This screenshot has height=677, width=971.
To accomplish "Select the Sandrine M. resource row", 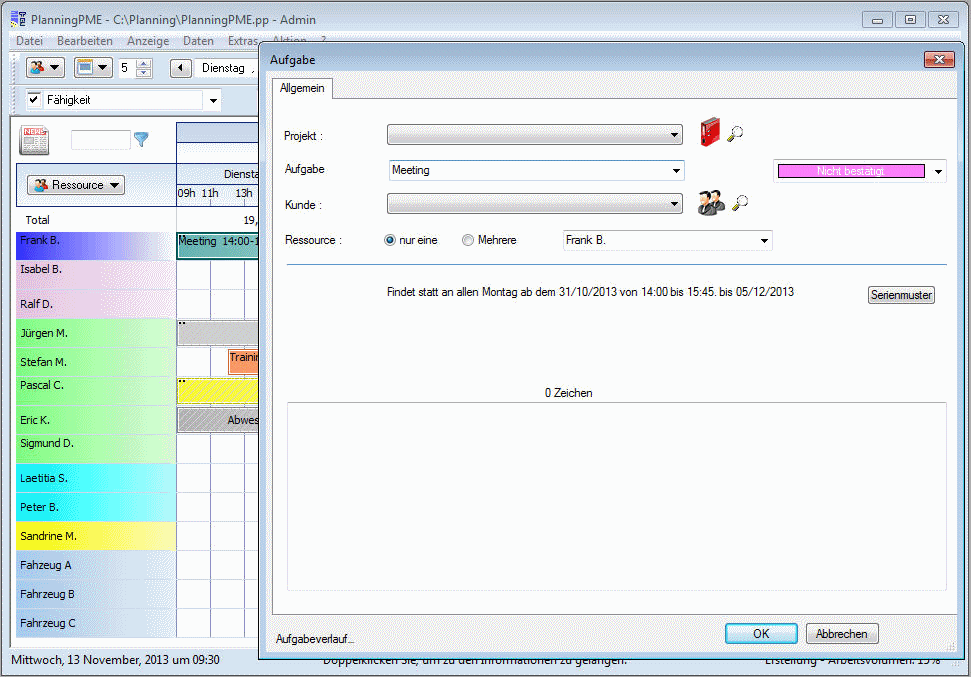I will pos(96,536).
